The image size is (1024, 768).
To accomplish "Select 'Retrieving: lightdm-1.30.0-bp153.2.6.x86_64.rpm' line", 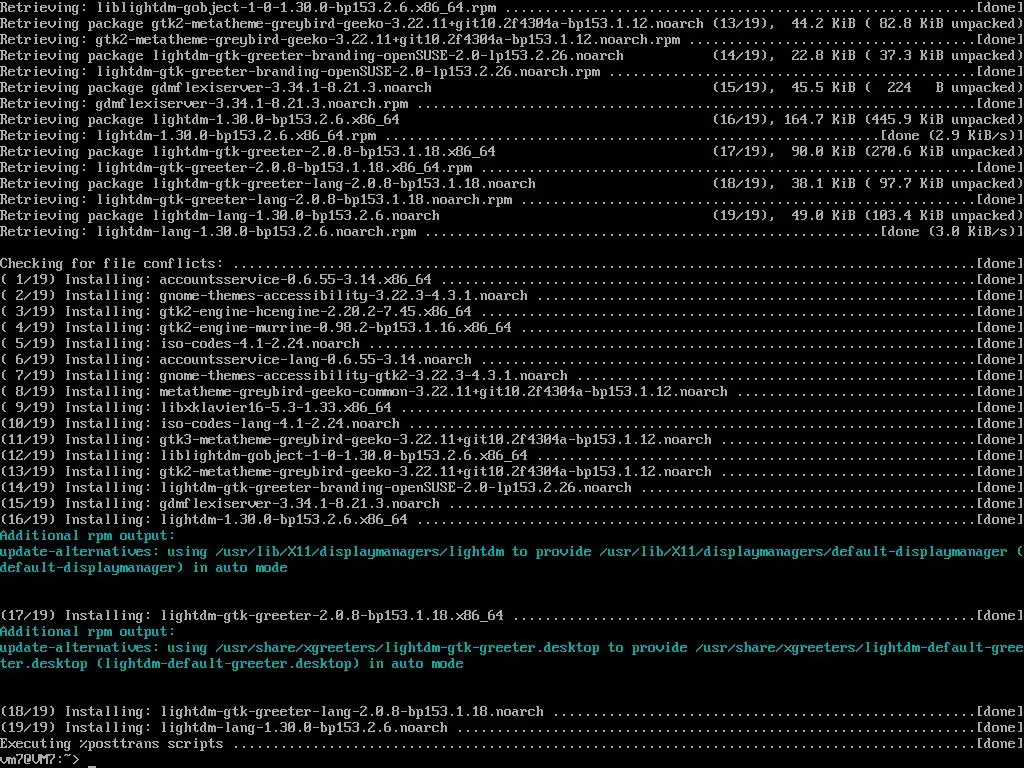I will click(x=512, y=136).
